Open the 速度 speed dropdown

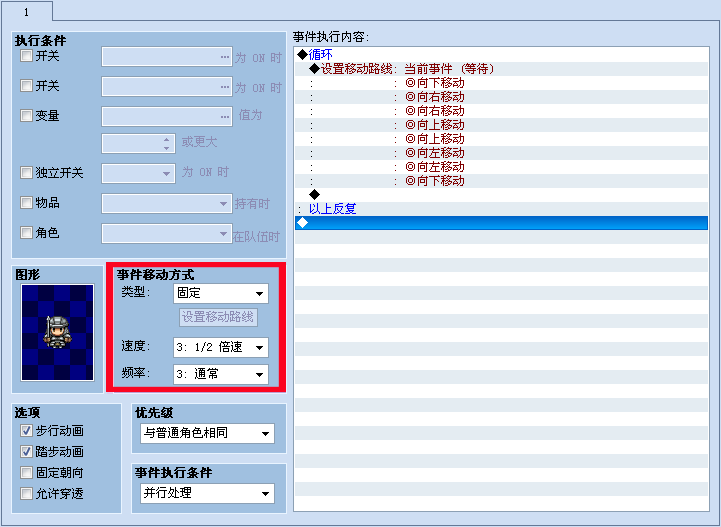[x=221, y=347]
